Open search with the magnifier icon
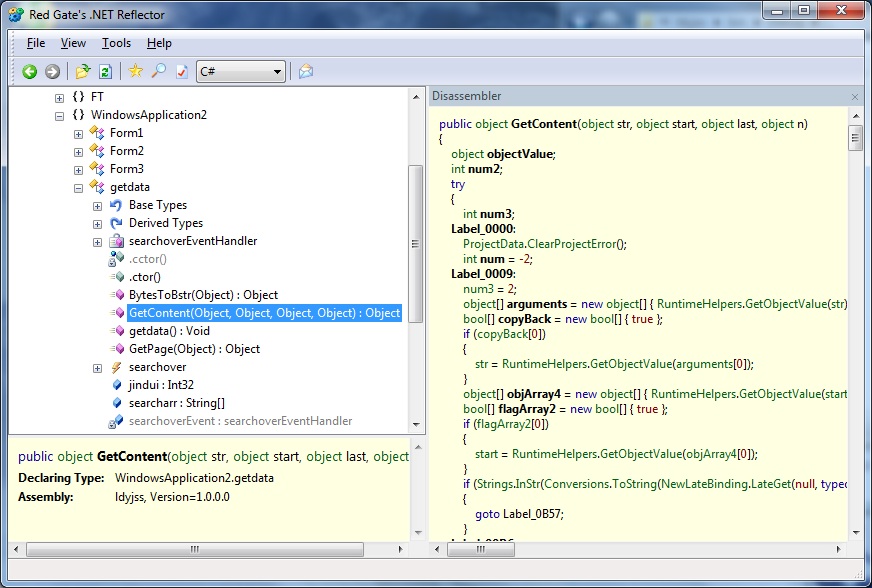Viewport: 872px width, 588px height. tap(158, 71)
